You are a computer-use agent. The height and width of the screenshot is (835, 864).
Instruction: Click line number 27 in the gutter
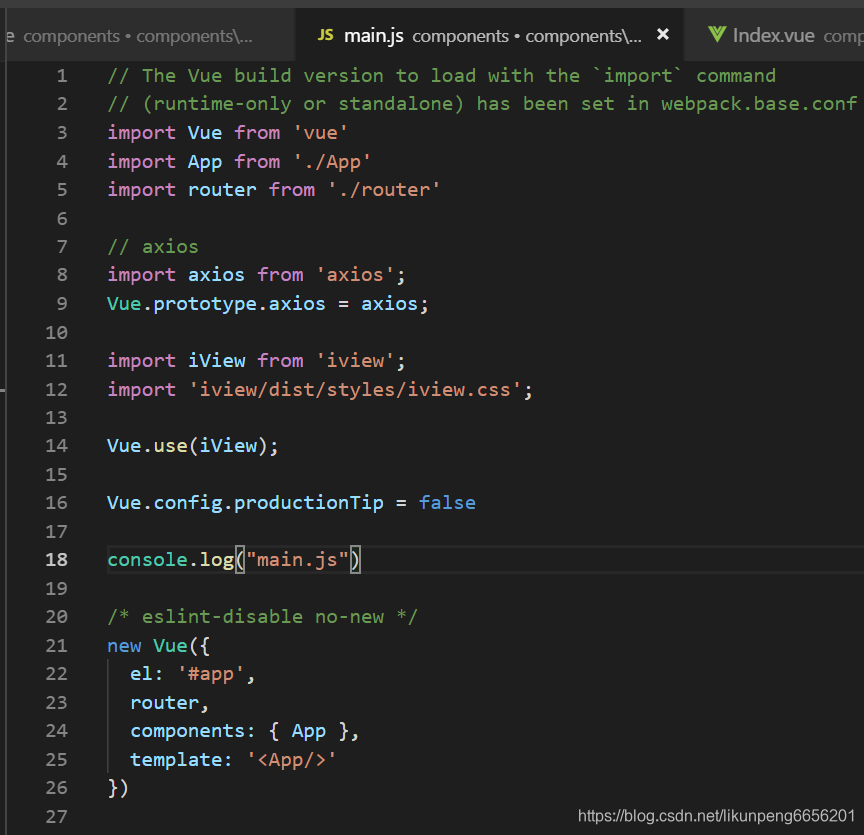tap(56, 817)
